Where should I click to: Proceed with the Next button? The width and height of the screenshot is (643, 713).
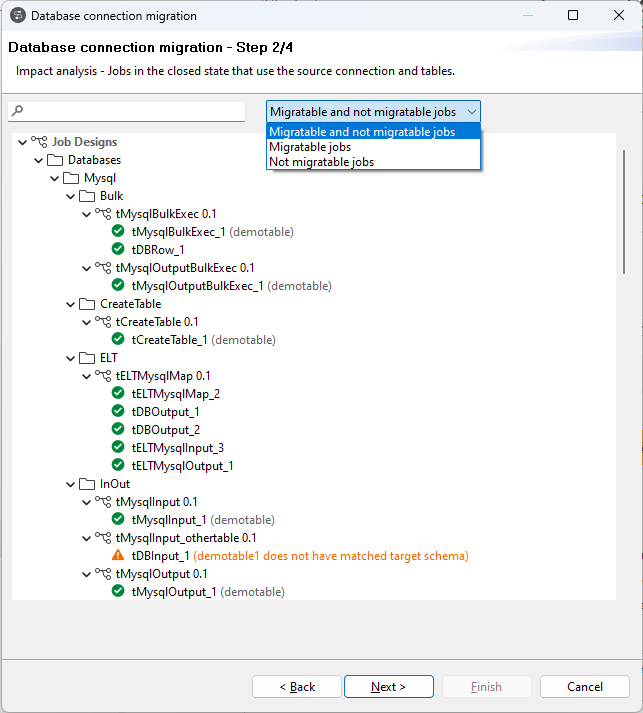[x=389, y=686]
